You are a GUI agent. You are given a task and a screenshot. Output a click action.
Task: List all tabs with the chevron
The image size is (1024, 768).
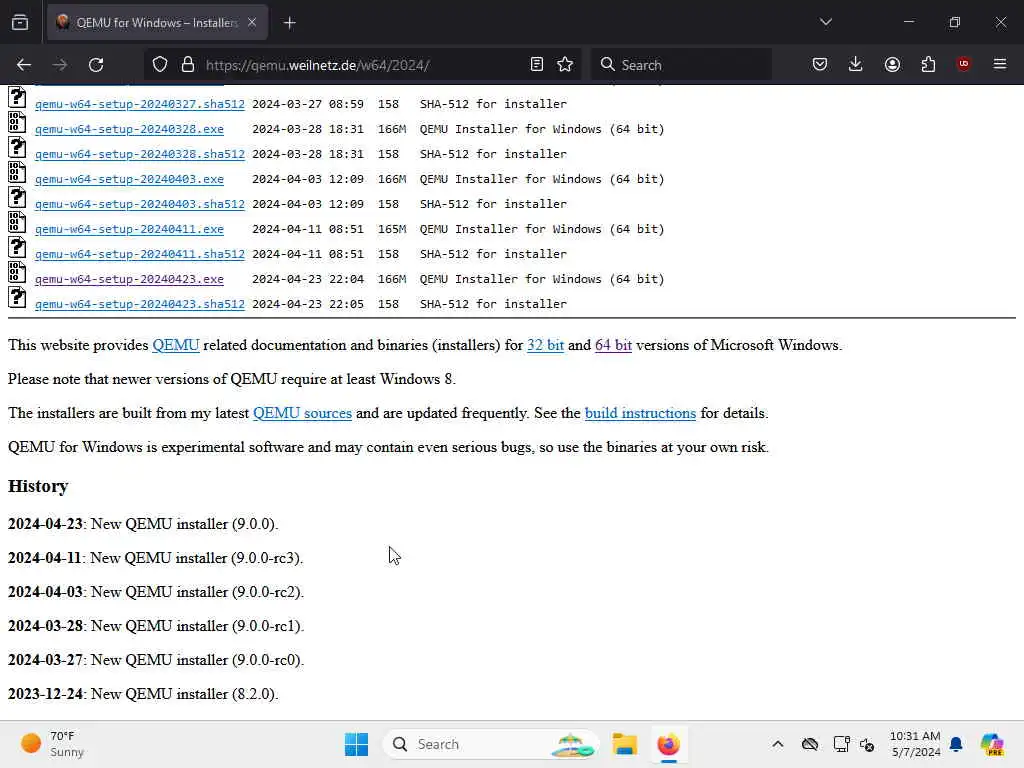tap(825, 22)
